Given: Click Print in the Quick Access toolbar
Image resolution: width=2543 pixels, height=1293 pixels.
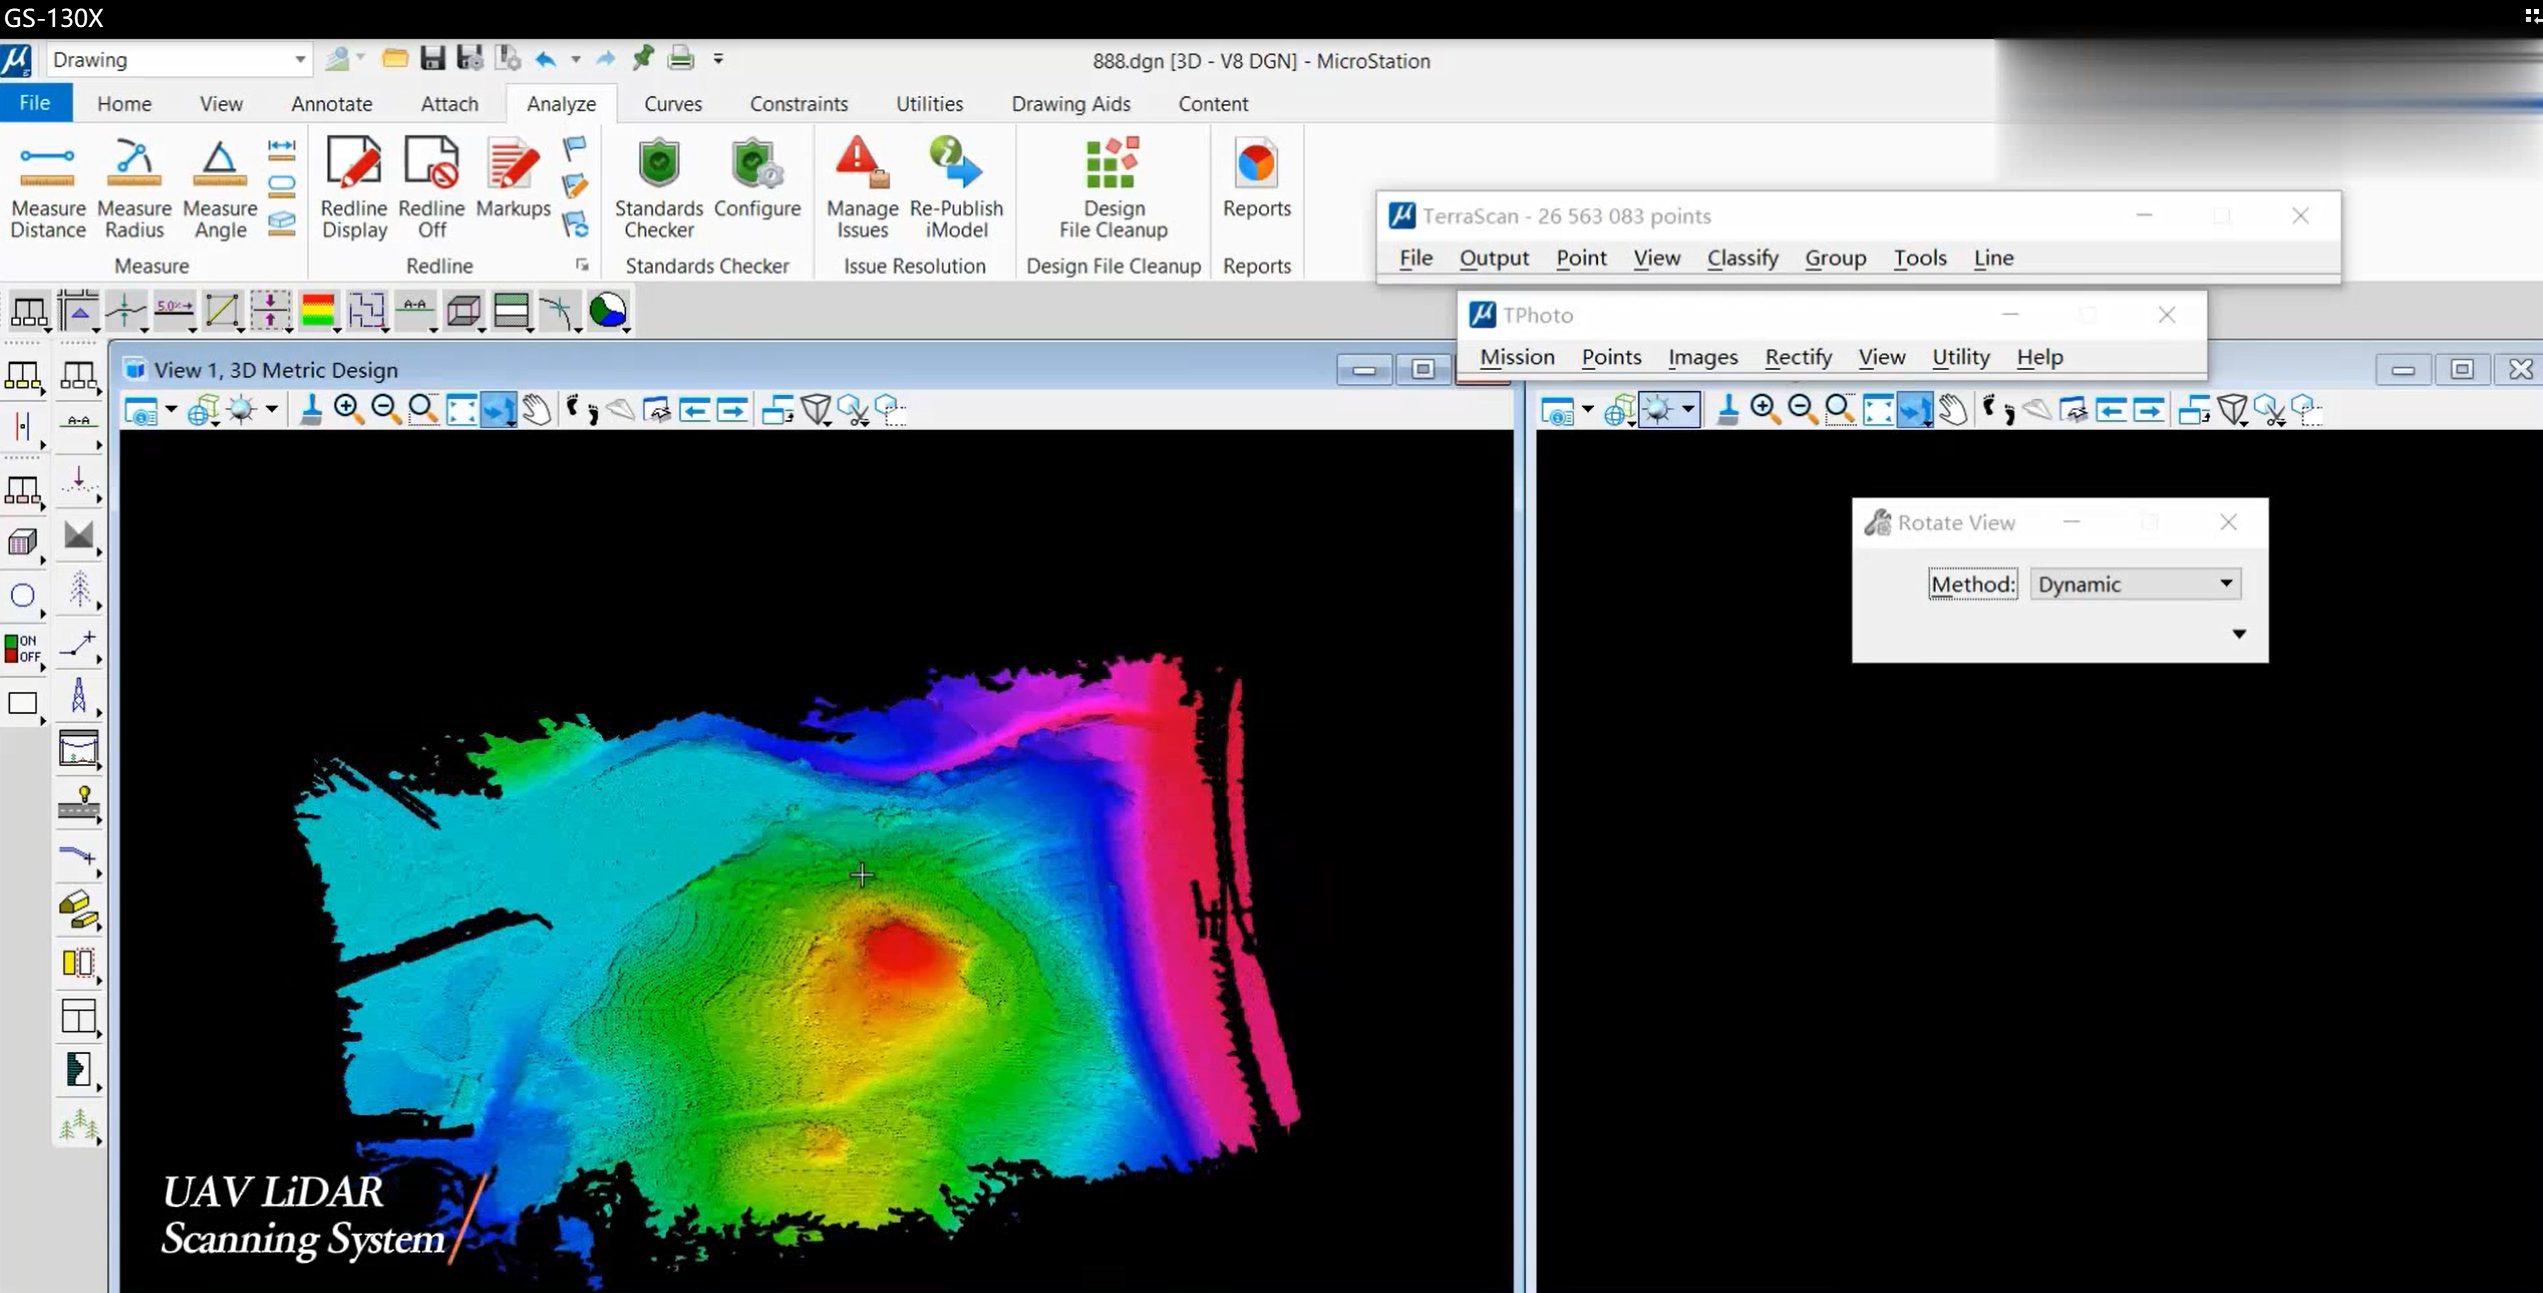Looking at the screenshot, I should (681, 59).
